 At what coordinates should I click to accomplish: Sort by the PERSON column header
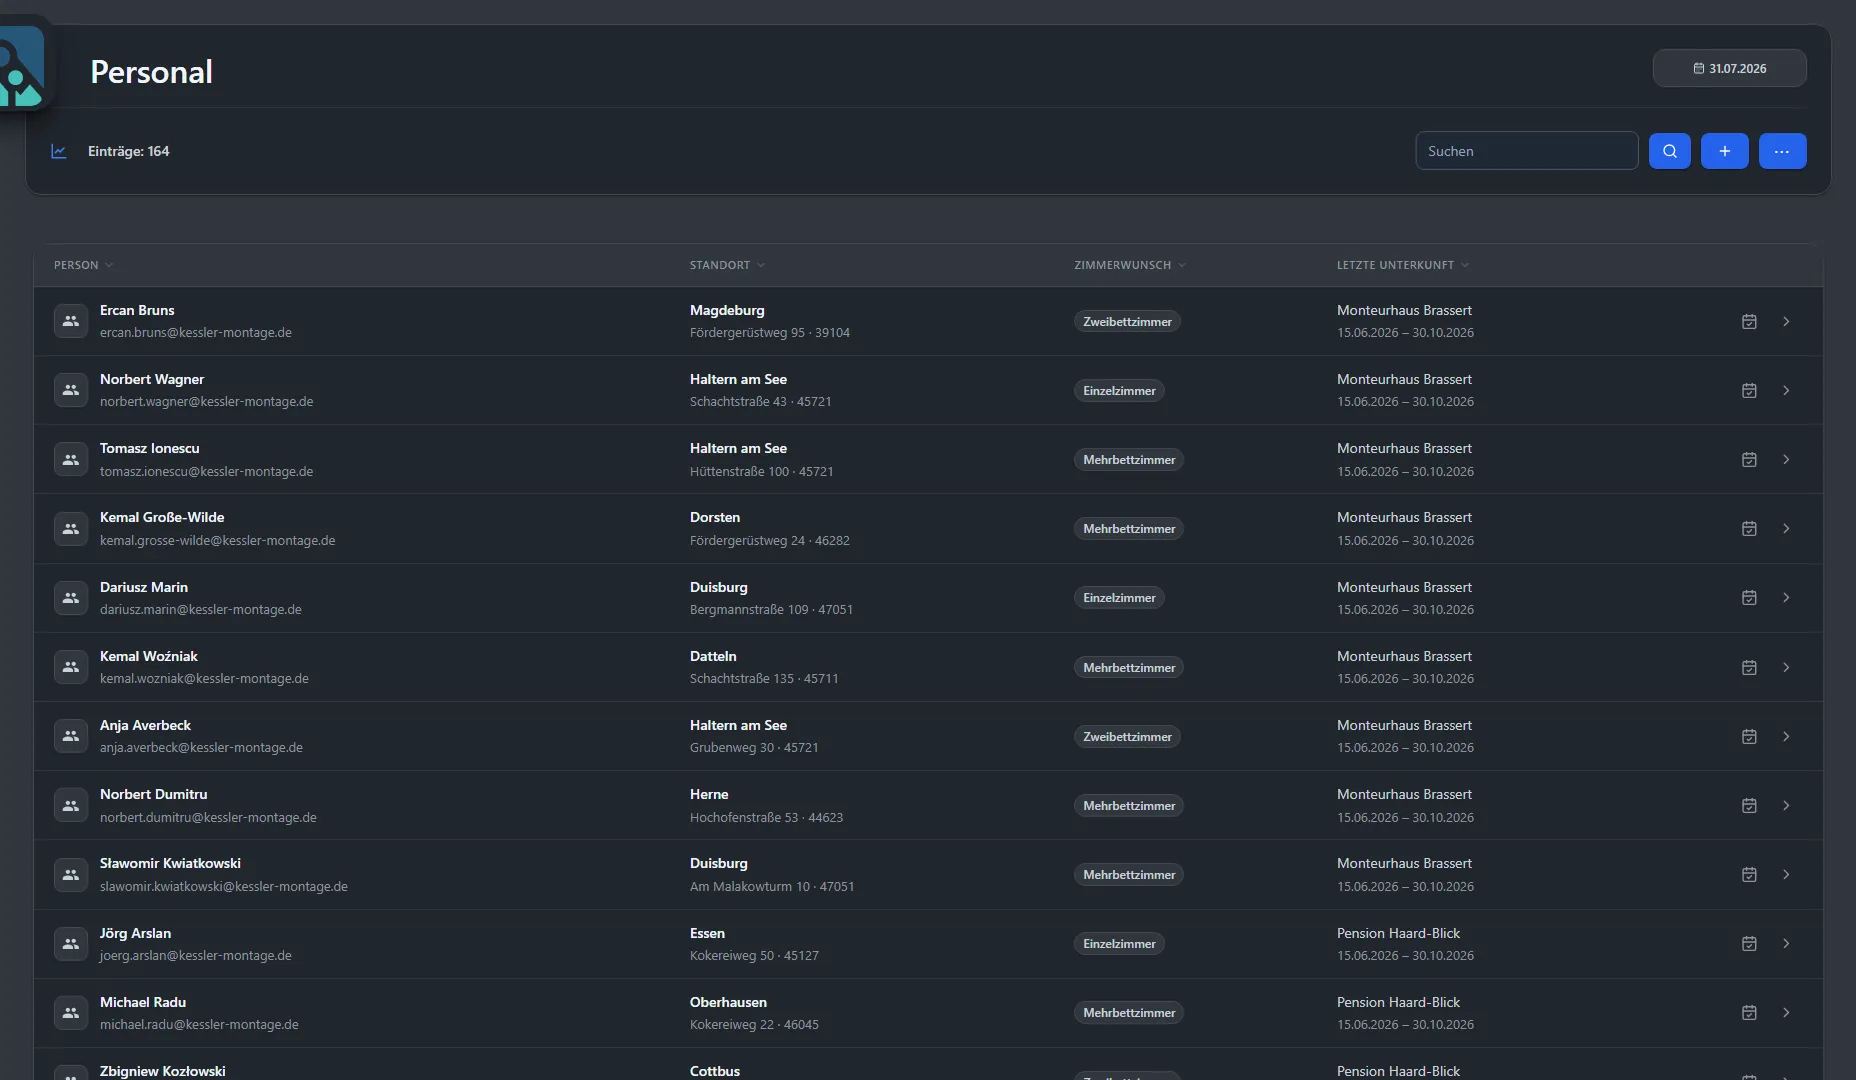click(x=84, y=265)
